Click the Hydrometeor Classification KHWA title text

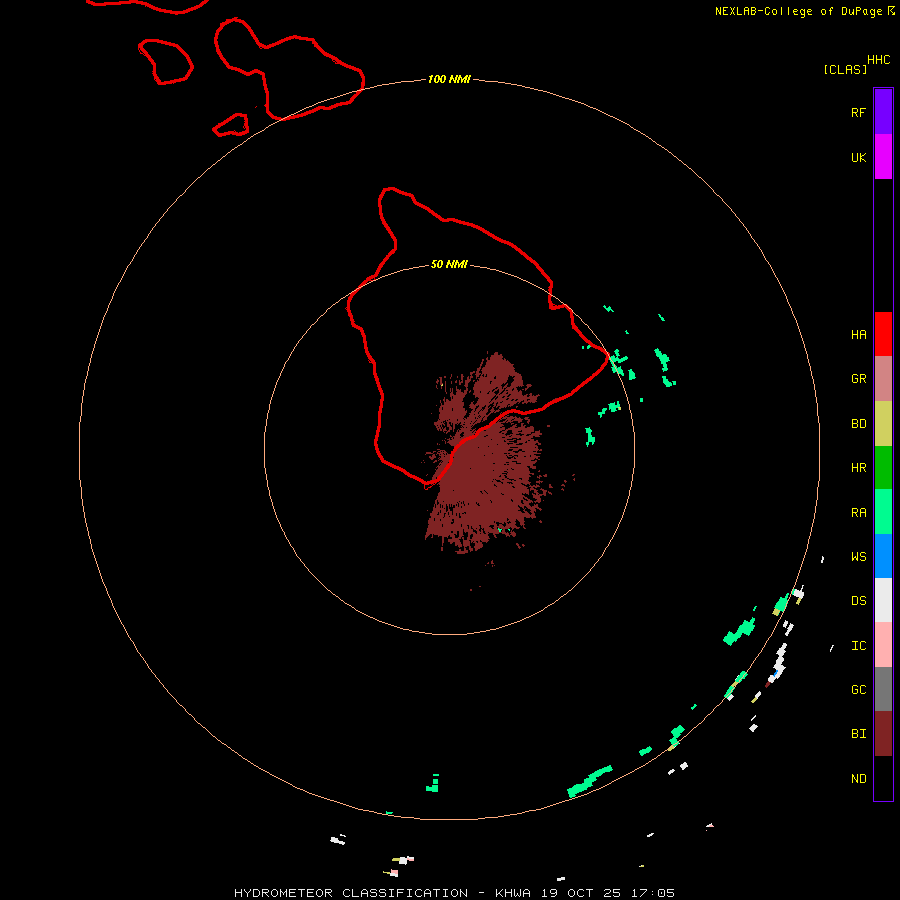[454, 893]
